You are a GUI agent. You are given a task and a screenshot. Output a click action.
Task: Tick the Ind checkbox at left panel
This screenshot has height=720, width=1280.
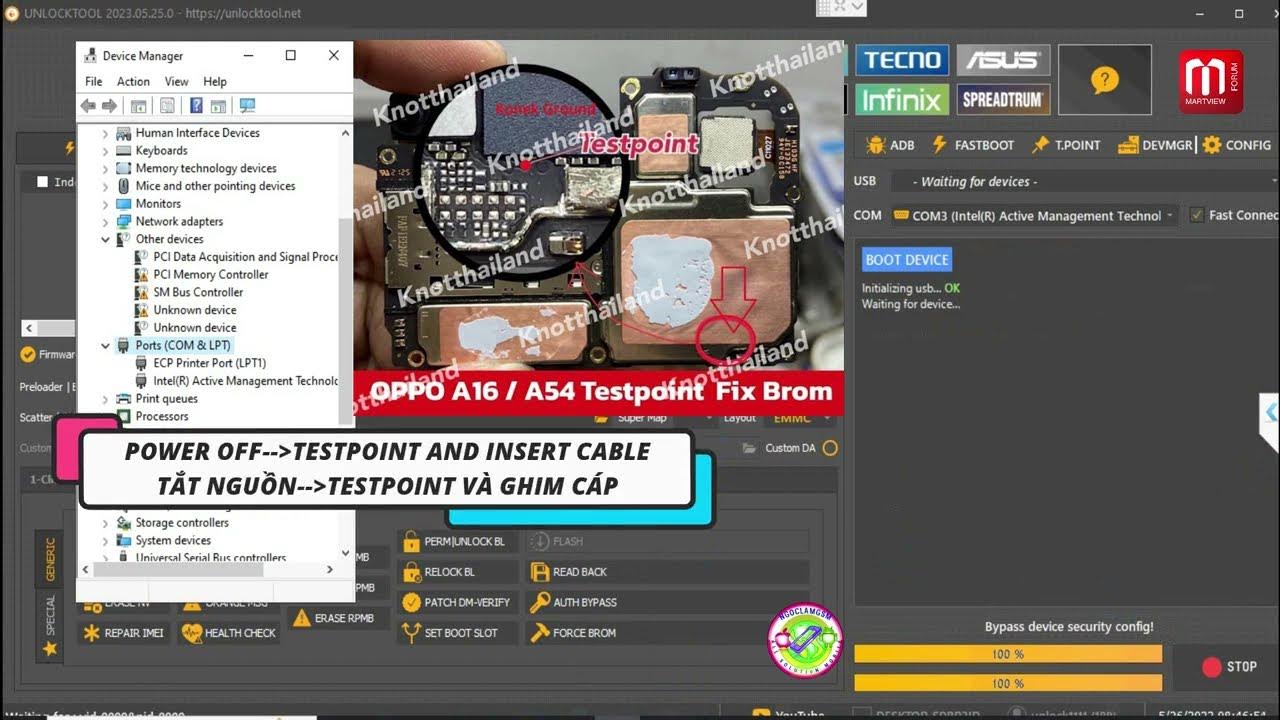[x=42, y=182]
